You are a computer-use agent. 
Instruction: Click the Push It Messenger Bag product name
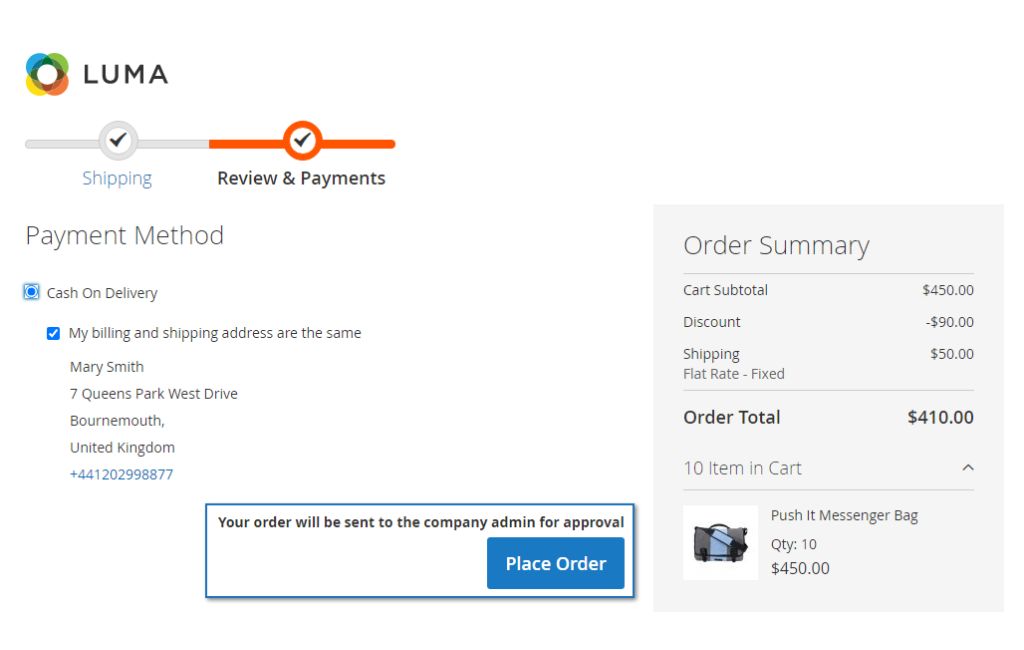tap(844, 515)
